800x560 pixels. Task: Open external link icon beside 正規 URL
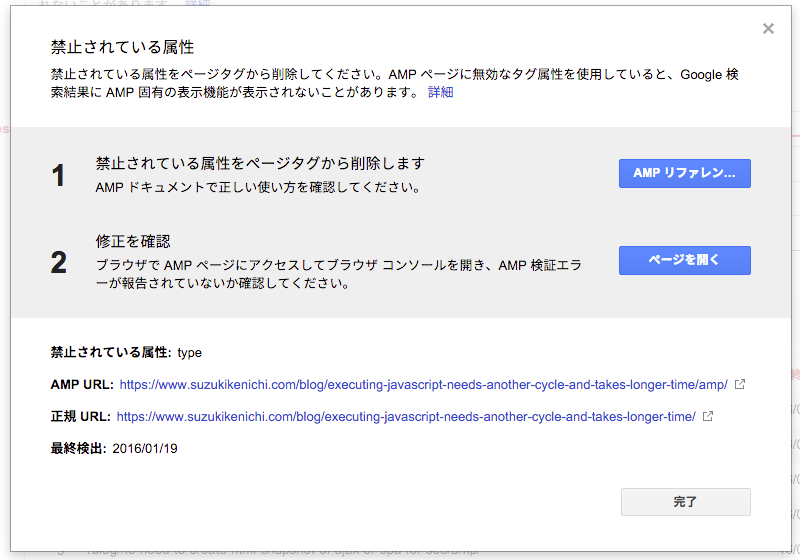click(x=708, y=416)
